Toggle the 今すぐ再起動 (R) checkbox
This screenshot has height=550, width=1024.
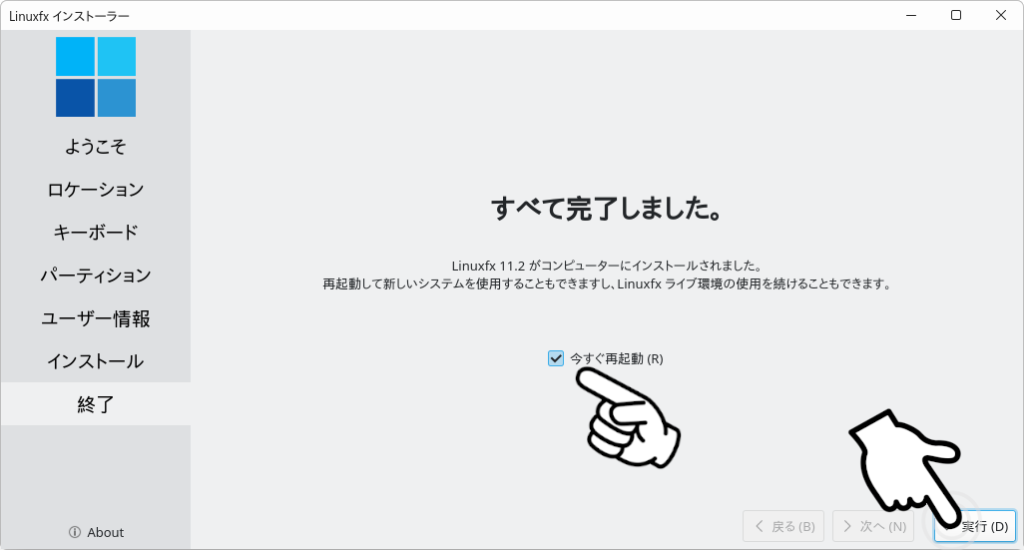[556, 359]
